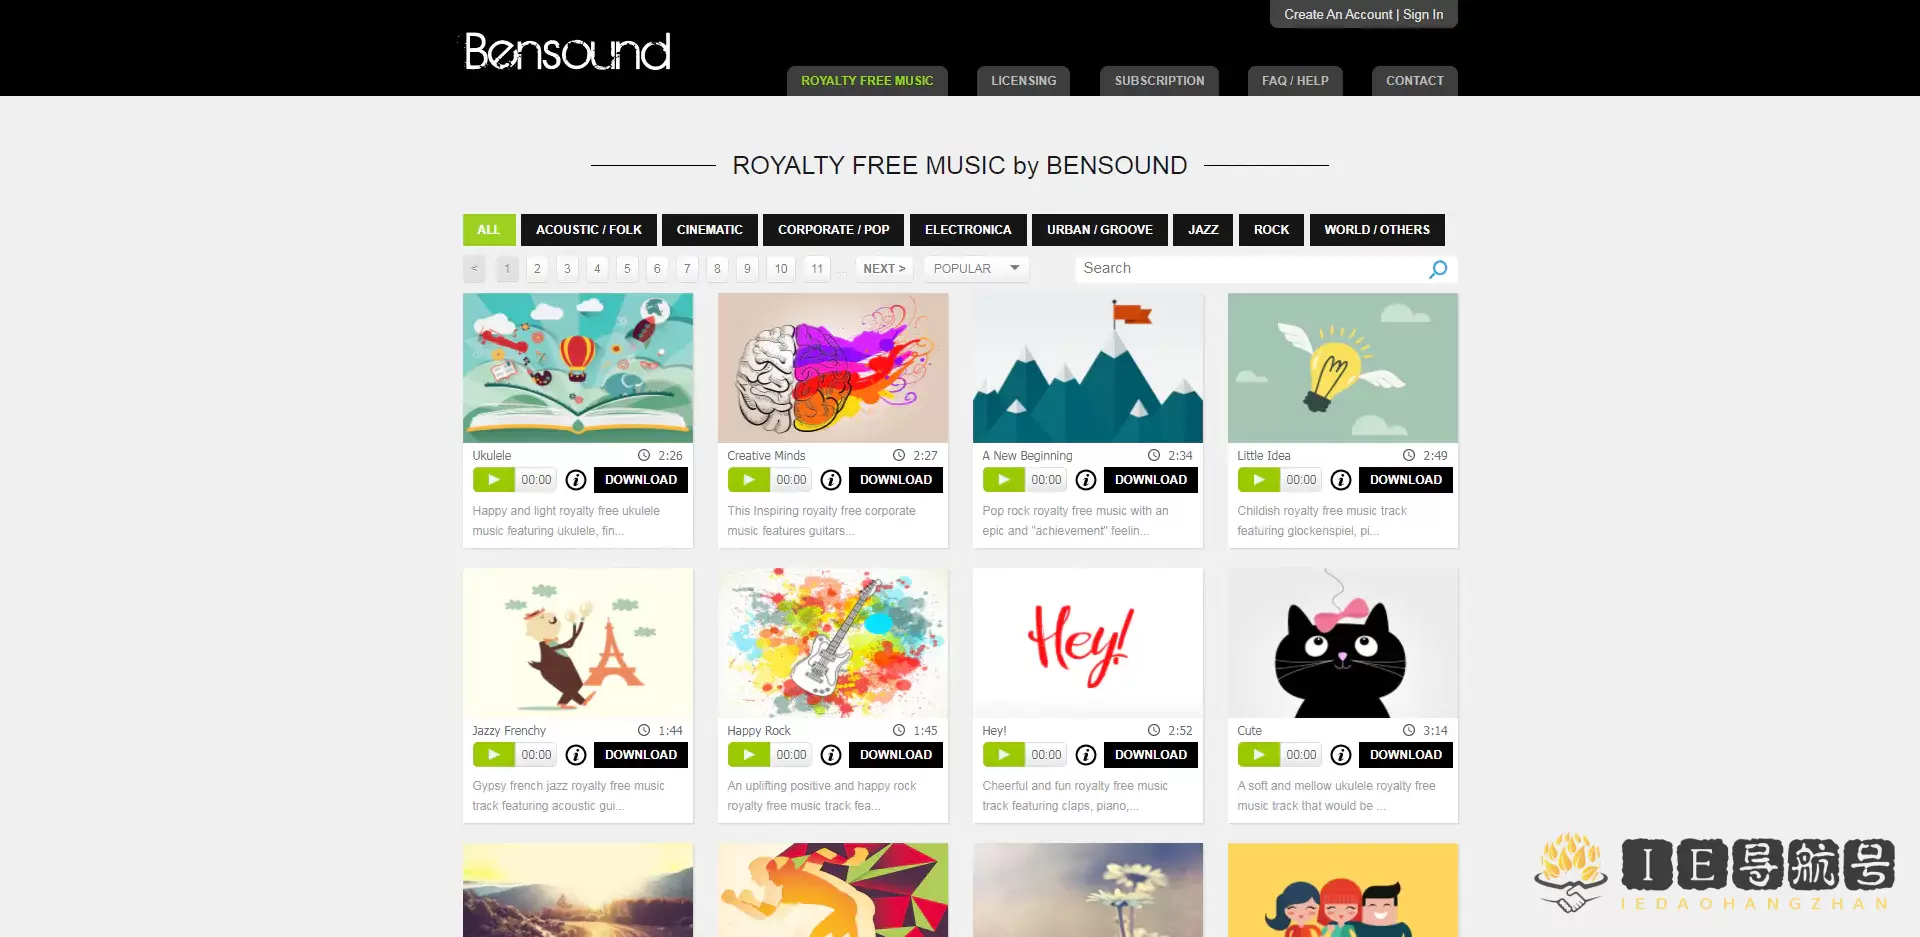Open the POPULAR sort dropdown
This screenshot has height=937, width=1920.
coord(976,269)
